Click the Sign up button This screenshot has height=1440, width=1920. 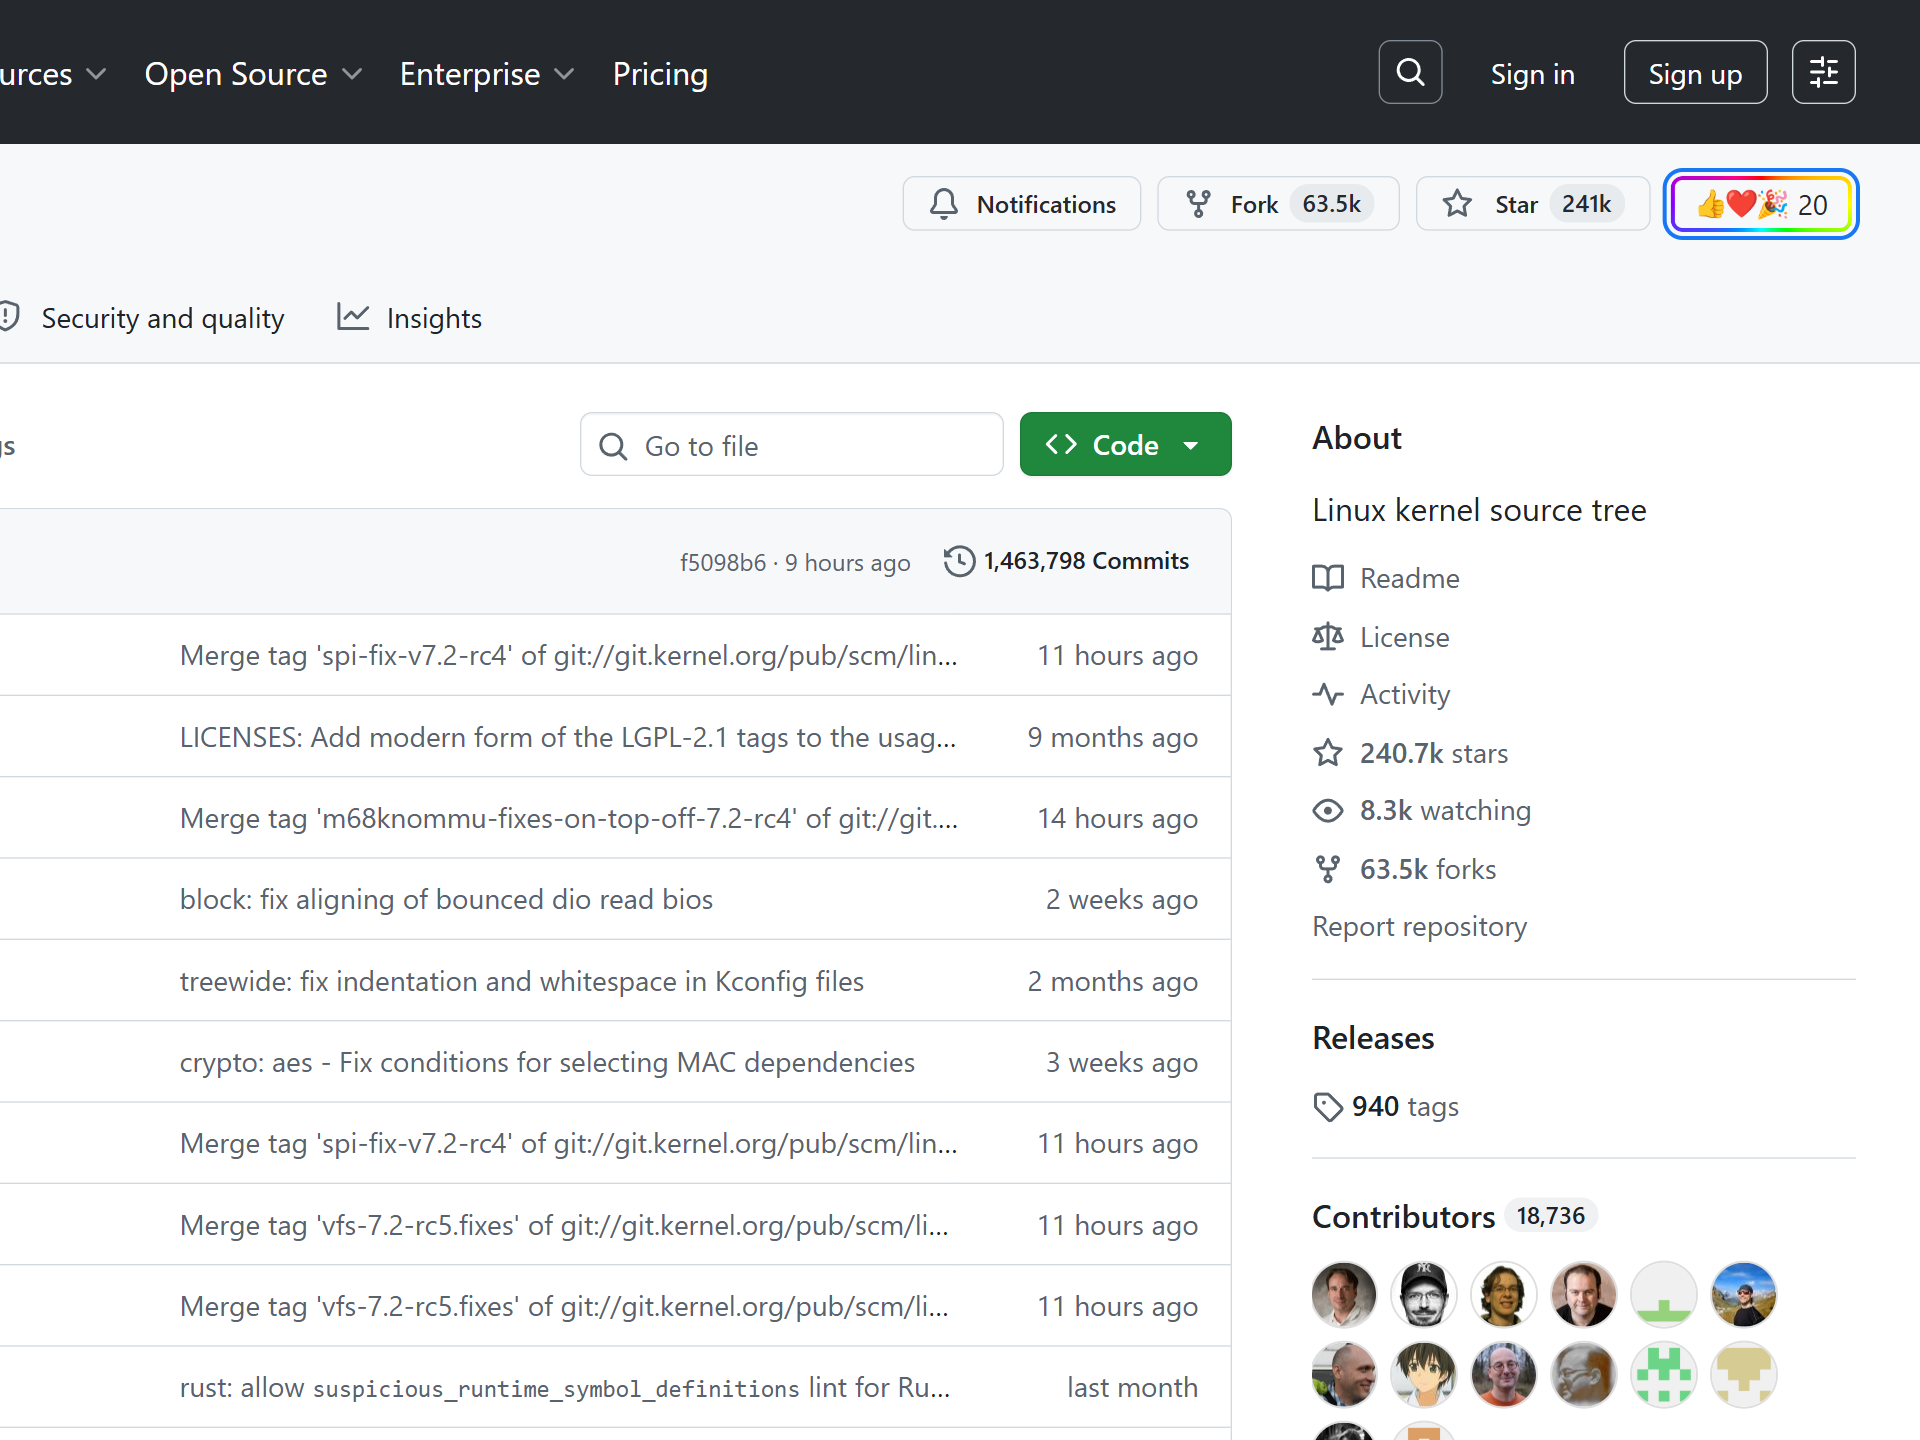1695,72
